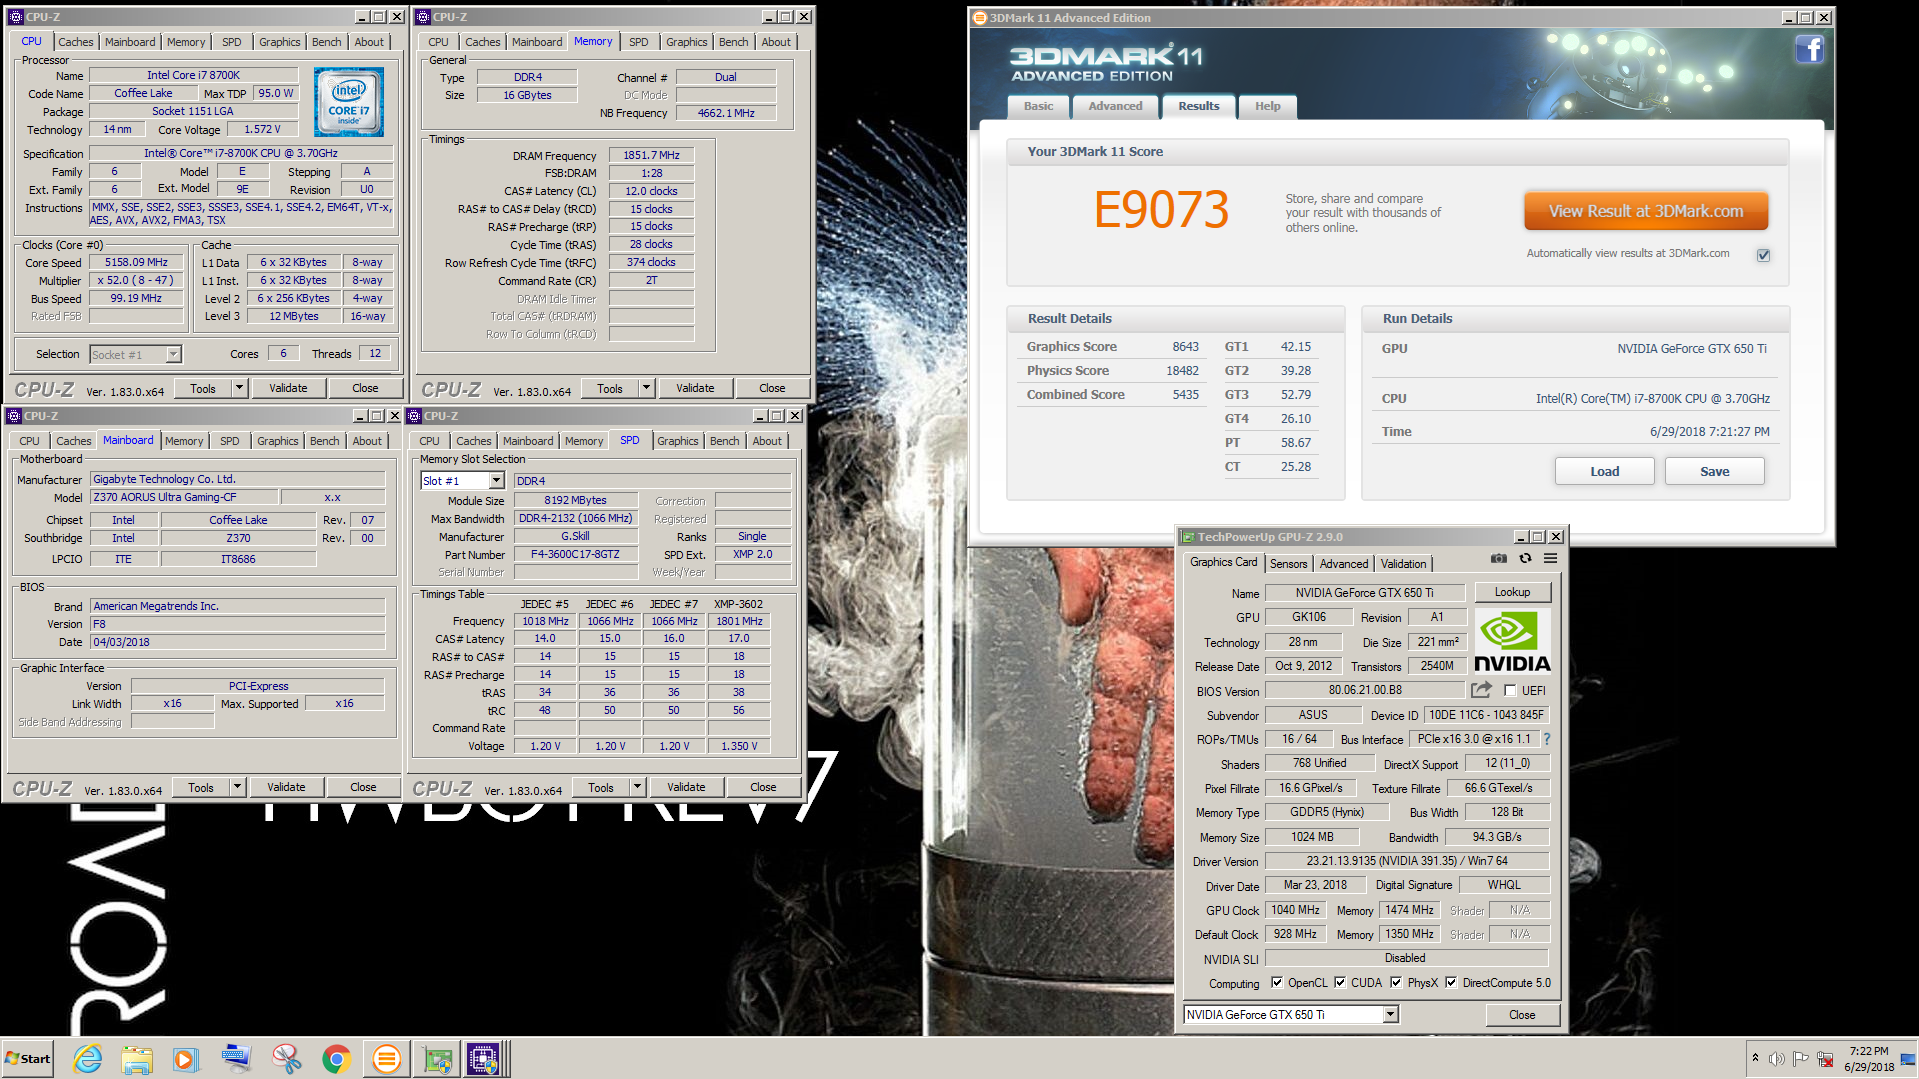
Task: Click the Save button in 3DMark
Action: 1714,472
